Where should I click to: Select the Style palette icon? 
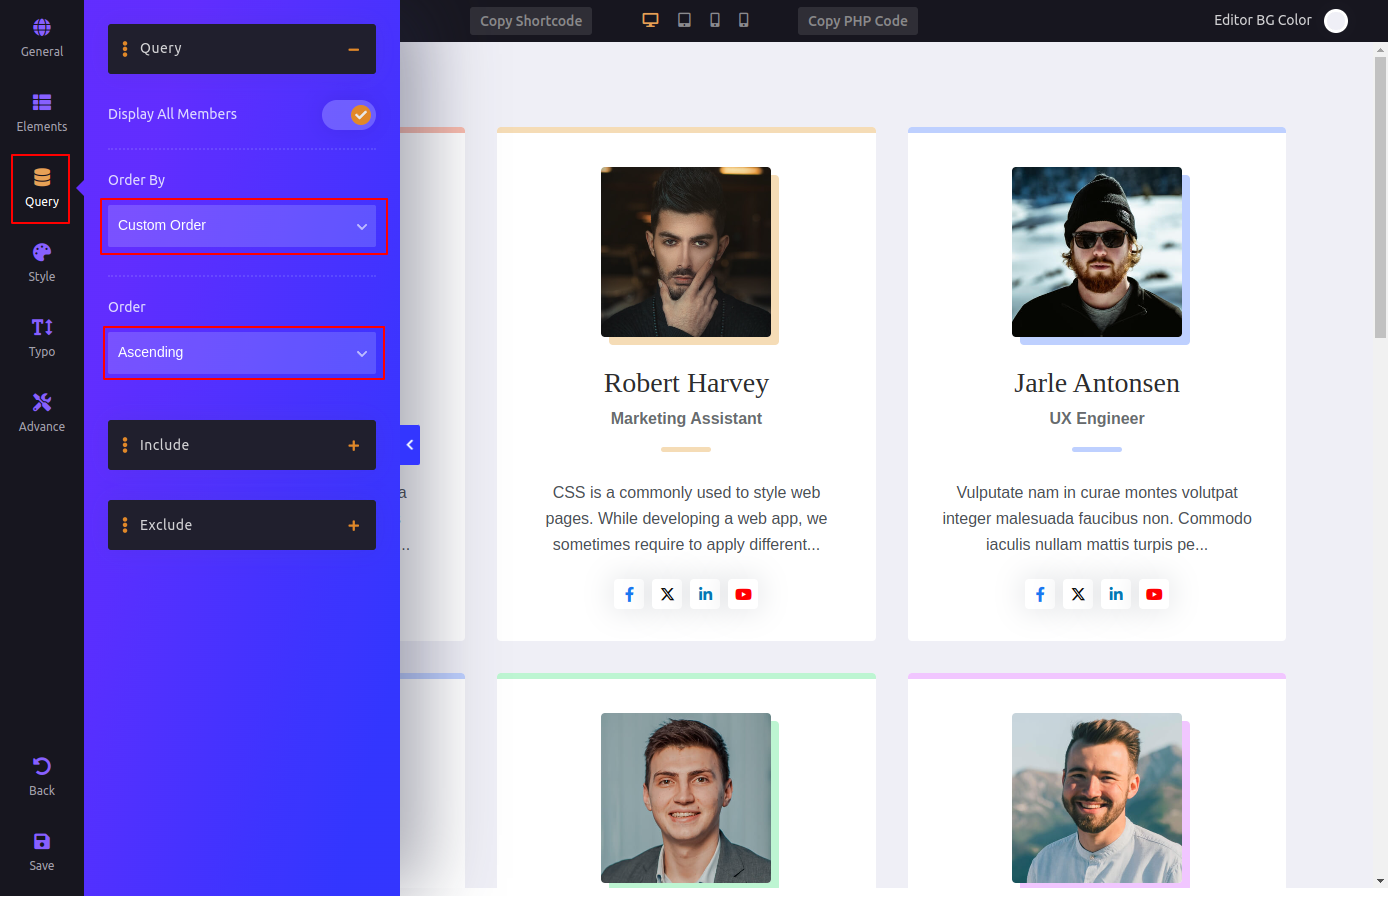(x=42, y=263)
